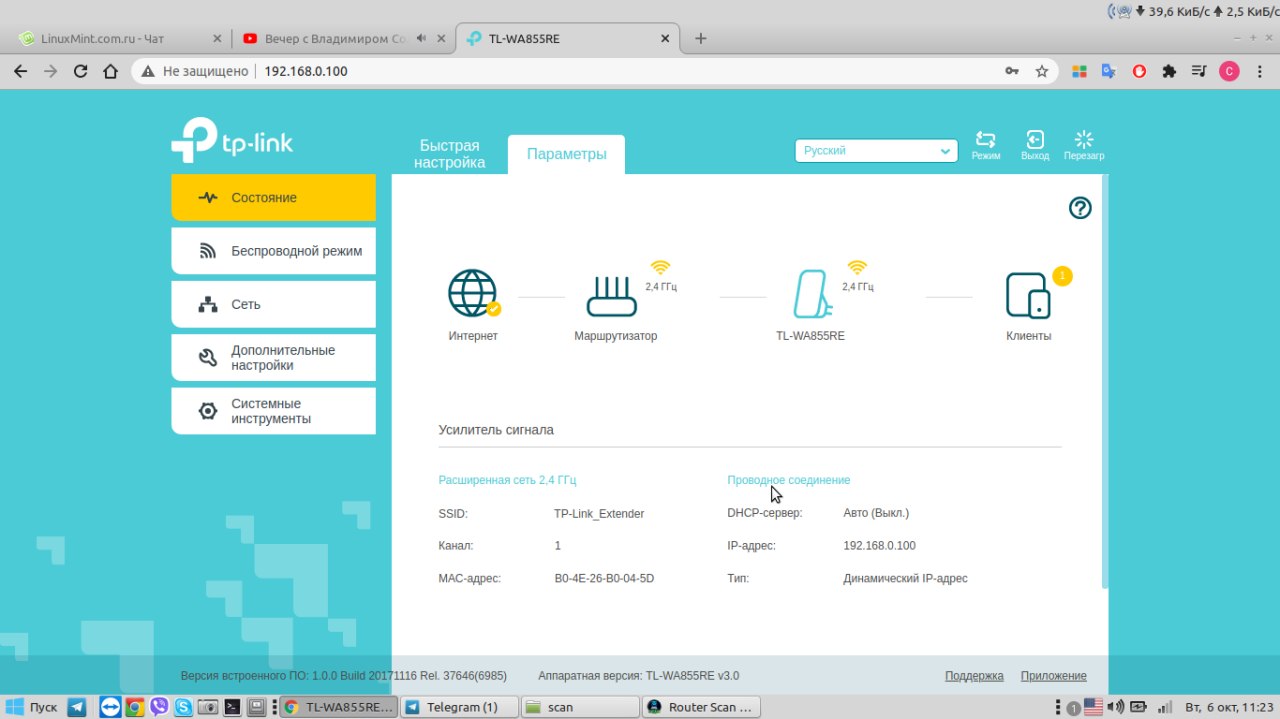Open the Chrome profile avatar

[x=1229, y=71]
